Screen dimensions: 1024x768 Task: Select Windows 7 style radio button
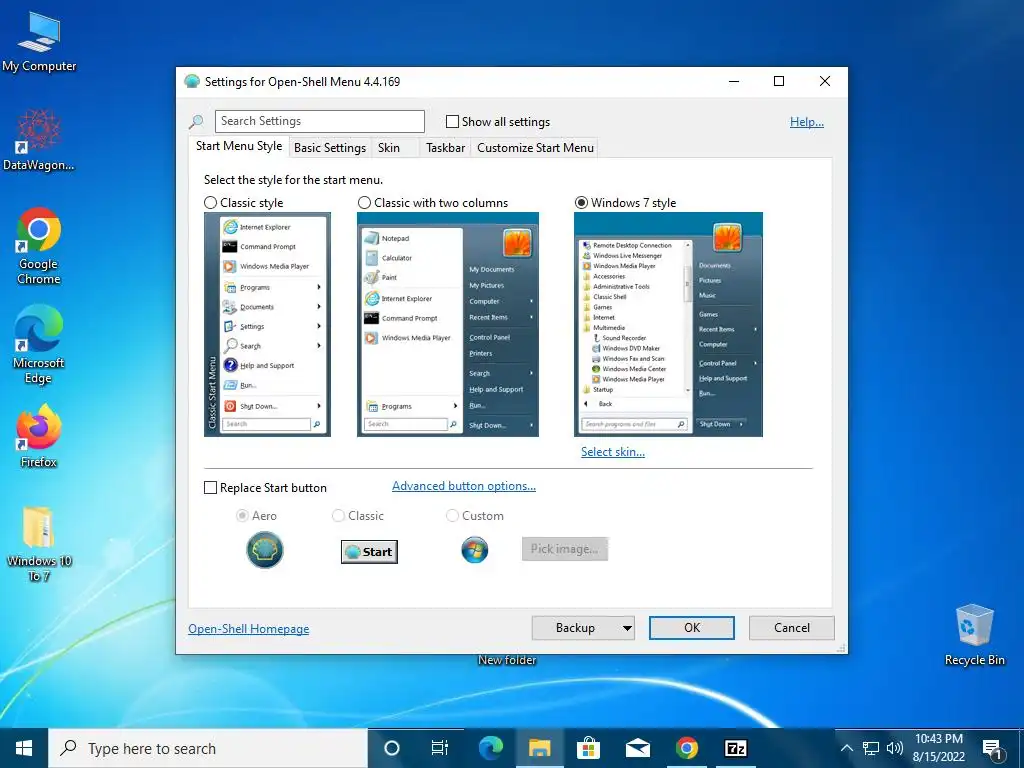(x=581, y=203)
